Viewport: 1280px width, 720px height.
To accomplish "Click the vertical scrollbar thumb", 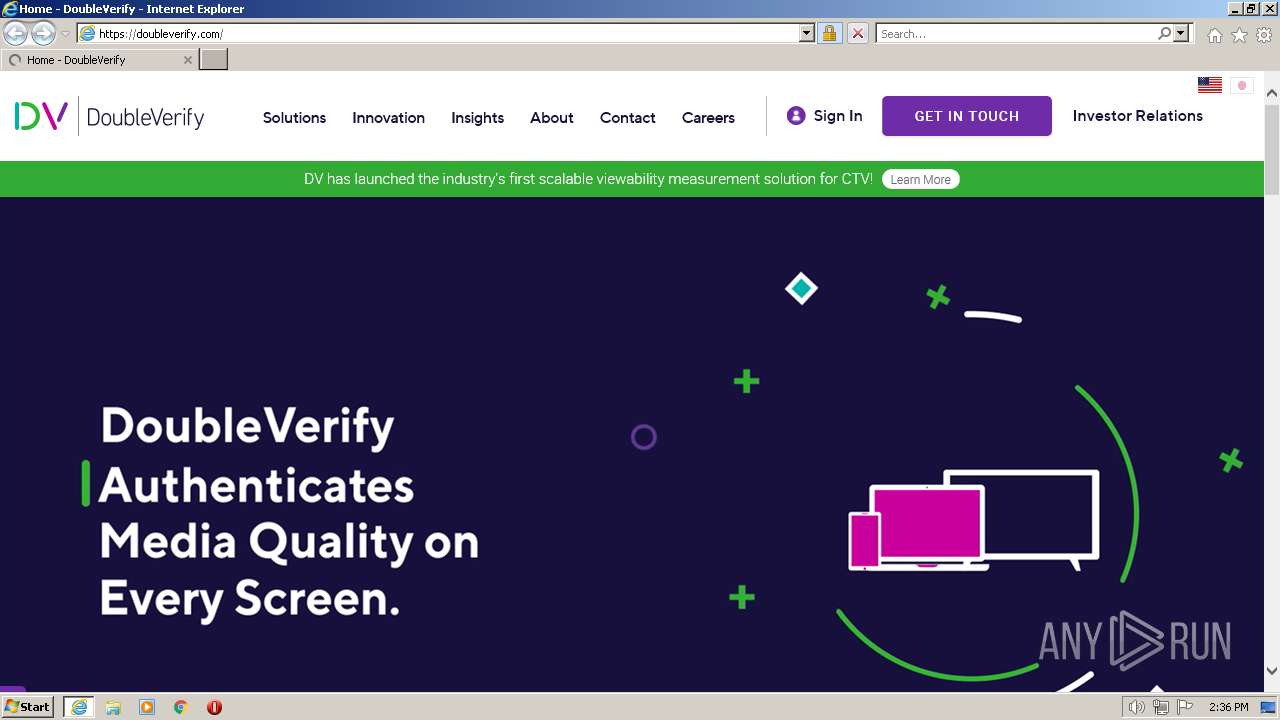I will pyautogui.click(x=1272, y=148).
